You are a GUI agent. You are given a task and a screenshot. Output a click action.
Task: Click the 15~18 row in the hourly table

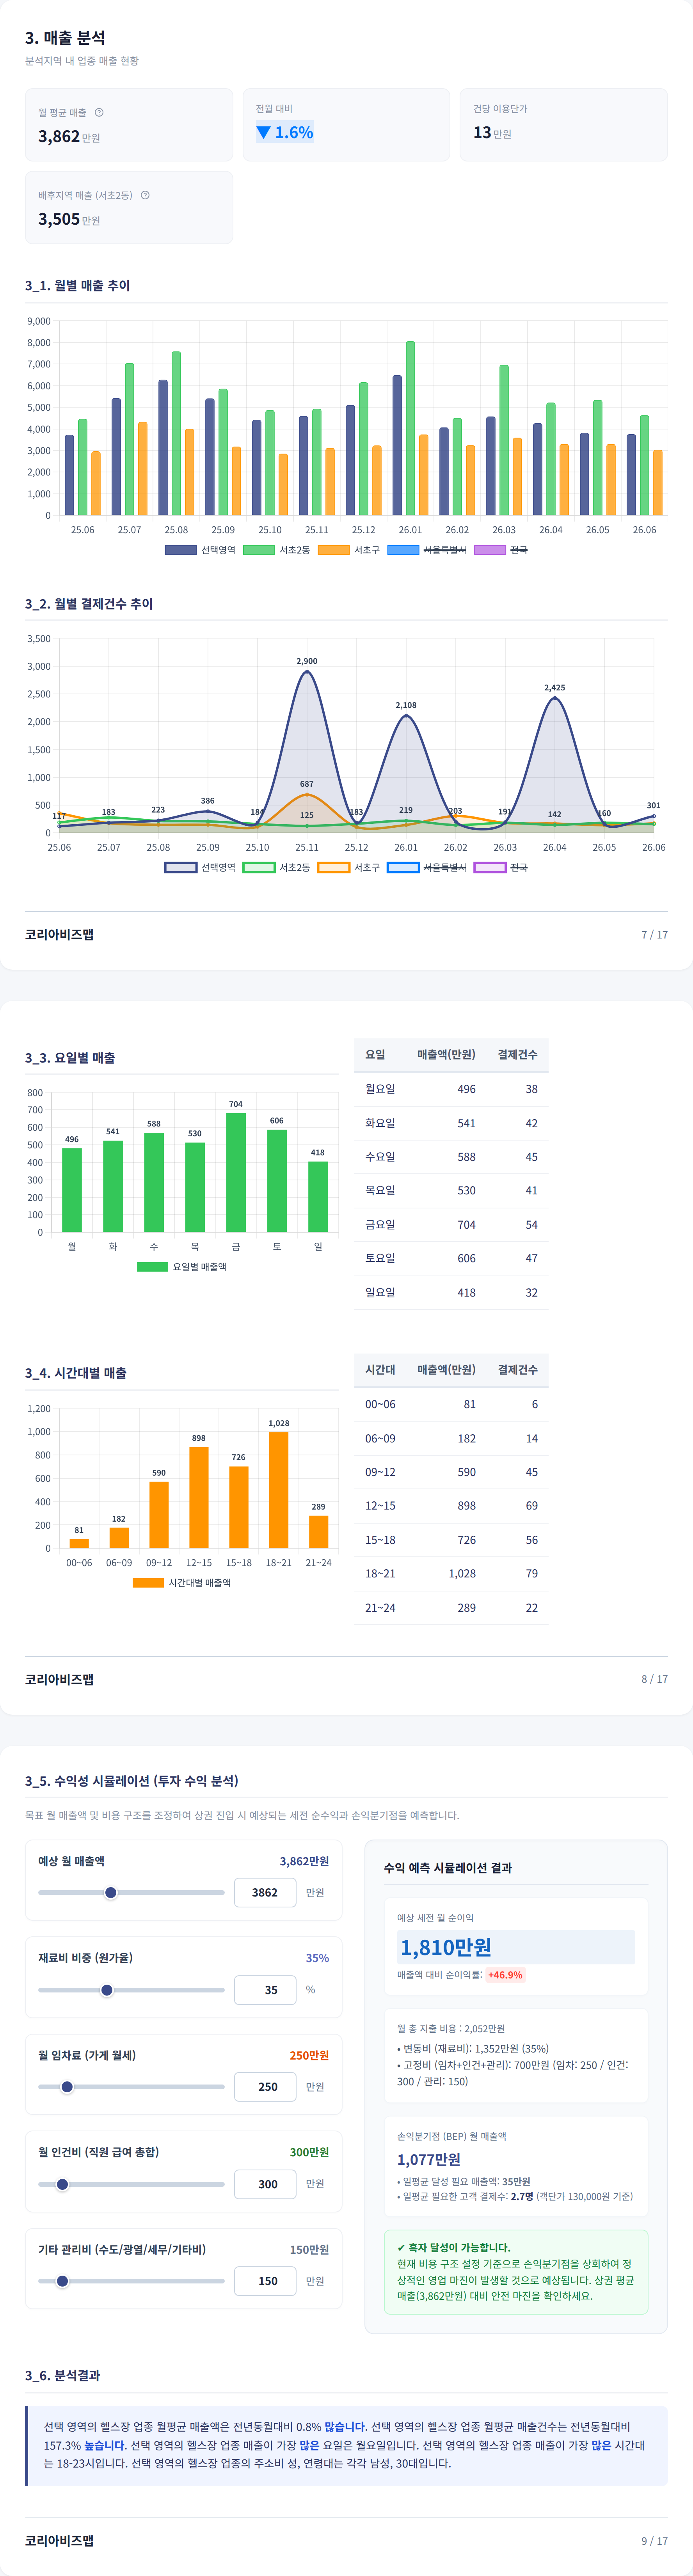pos(451,1540)
